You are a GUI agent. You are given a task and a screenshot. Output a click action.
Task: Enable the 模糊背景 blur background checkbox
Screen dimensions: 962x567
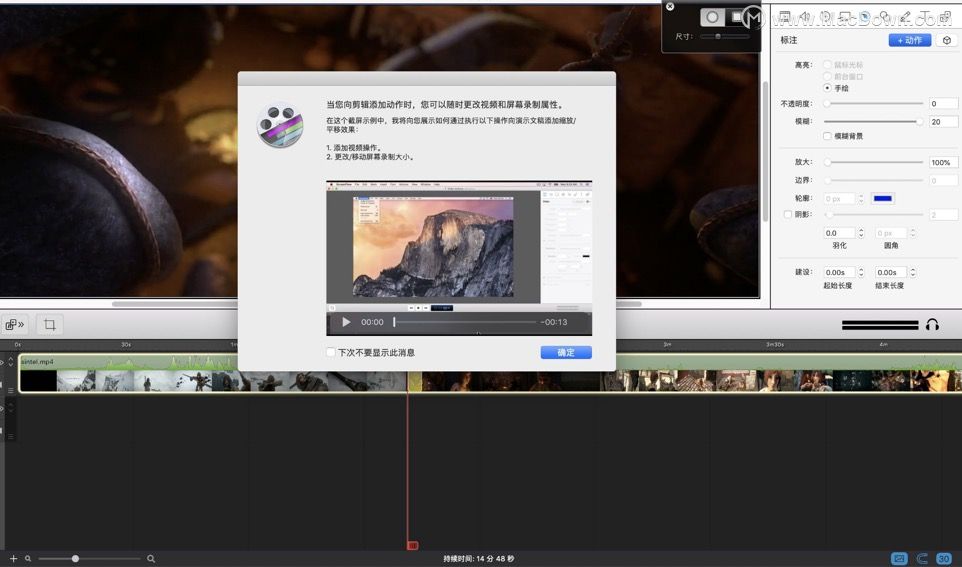point(827,136)
